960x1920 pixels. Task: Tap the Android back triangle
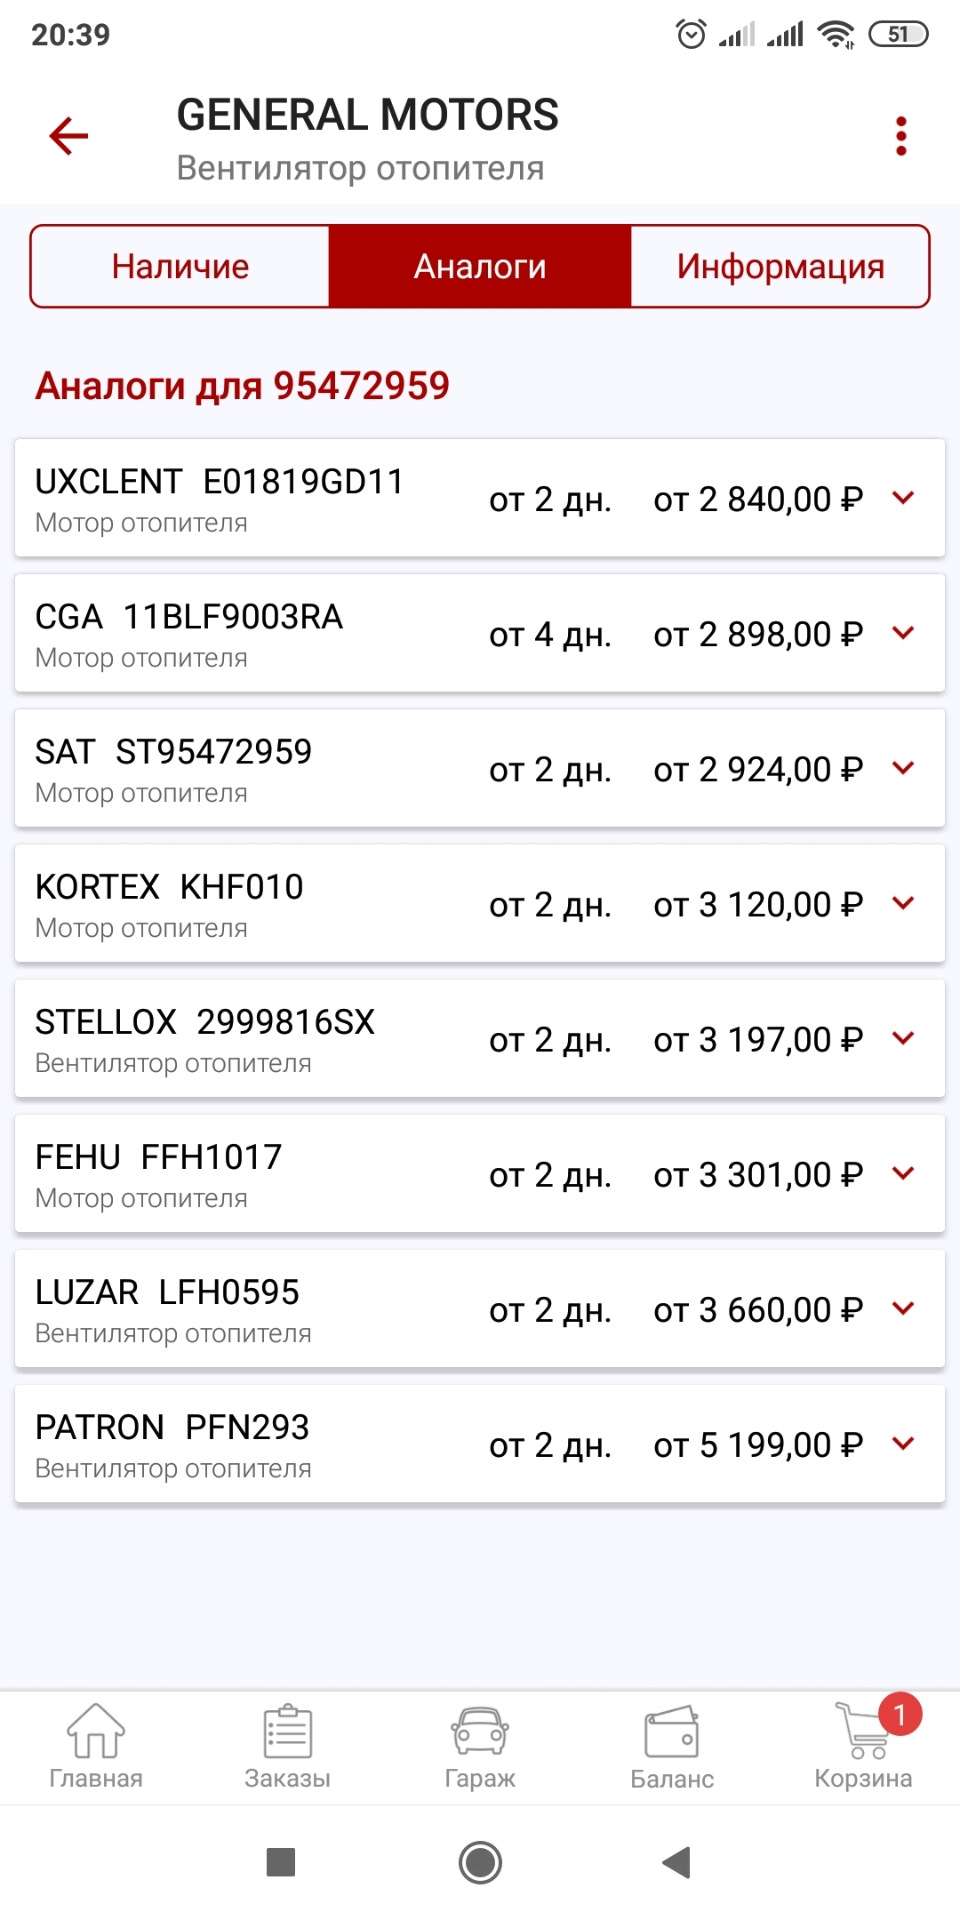(677, 1862)
